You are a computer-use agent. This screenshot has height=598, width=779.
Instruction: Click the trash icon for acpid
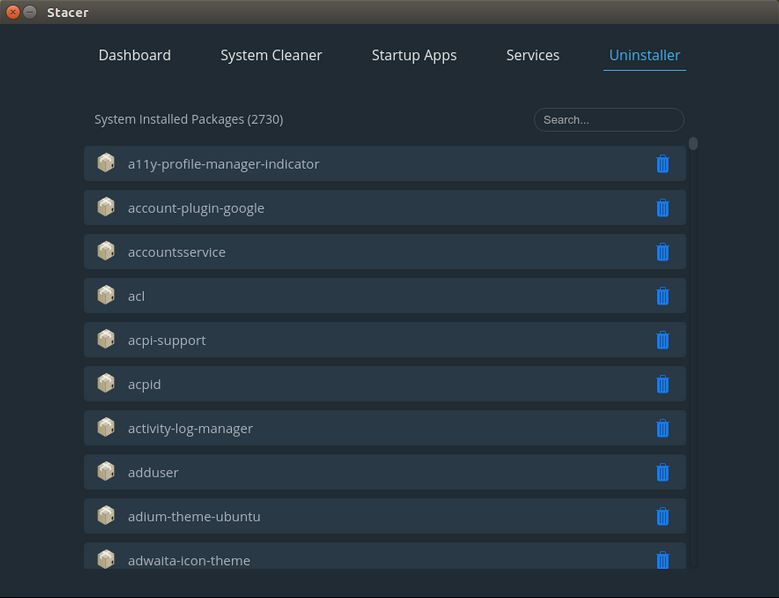pyautogui.click(x=663, y=384)
